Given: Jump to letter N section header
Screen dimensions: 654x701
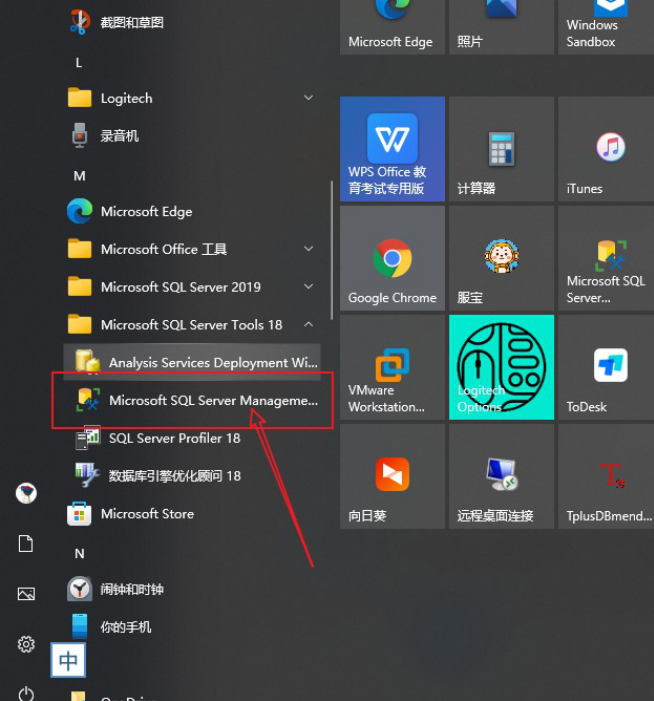Looking at the screenshot, I should click(79, 553).
